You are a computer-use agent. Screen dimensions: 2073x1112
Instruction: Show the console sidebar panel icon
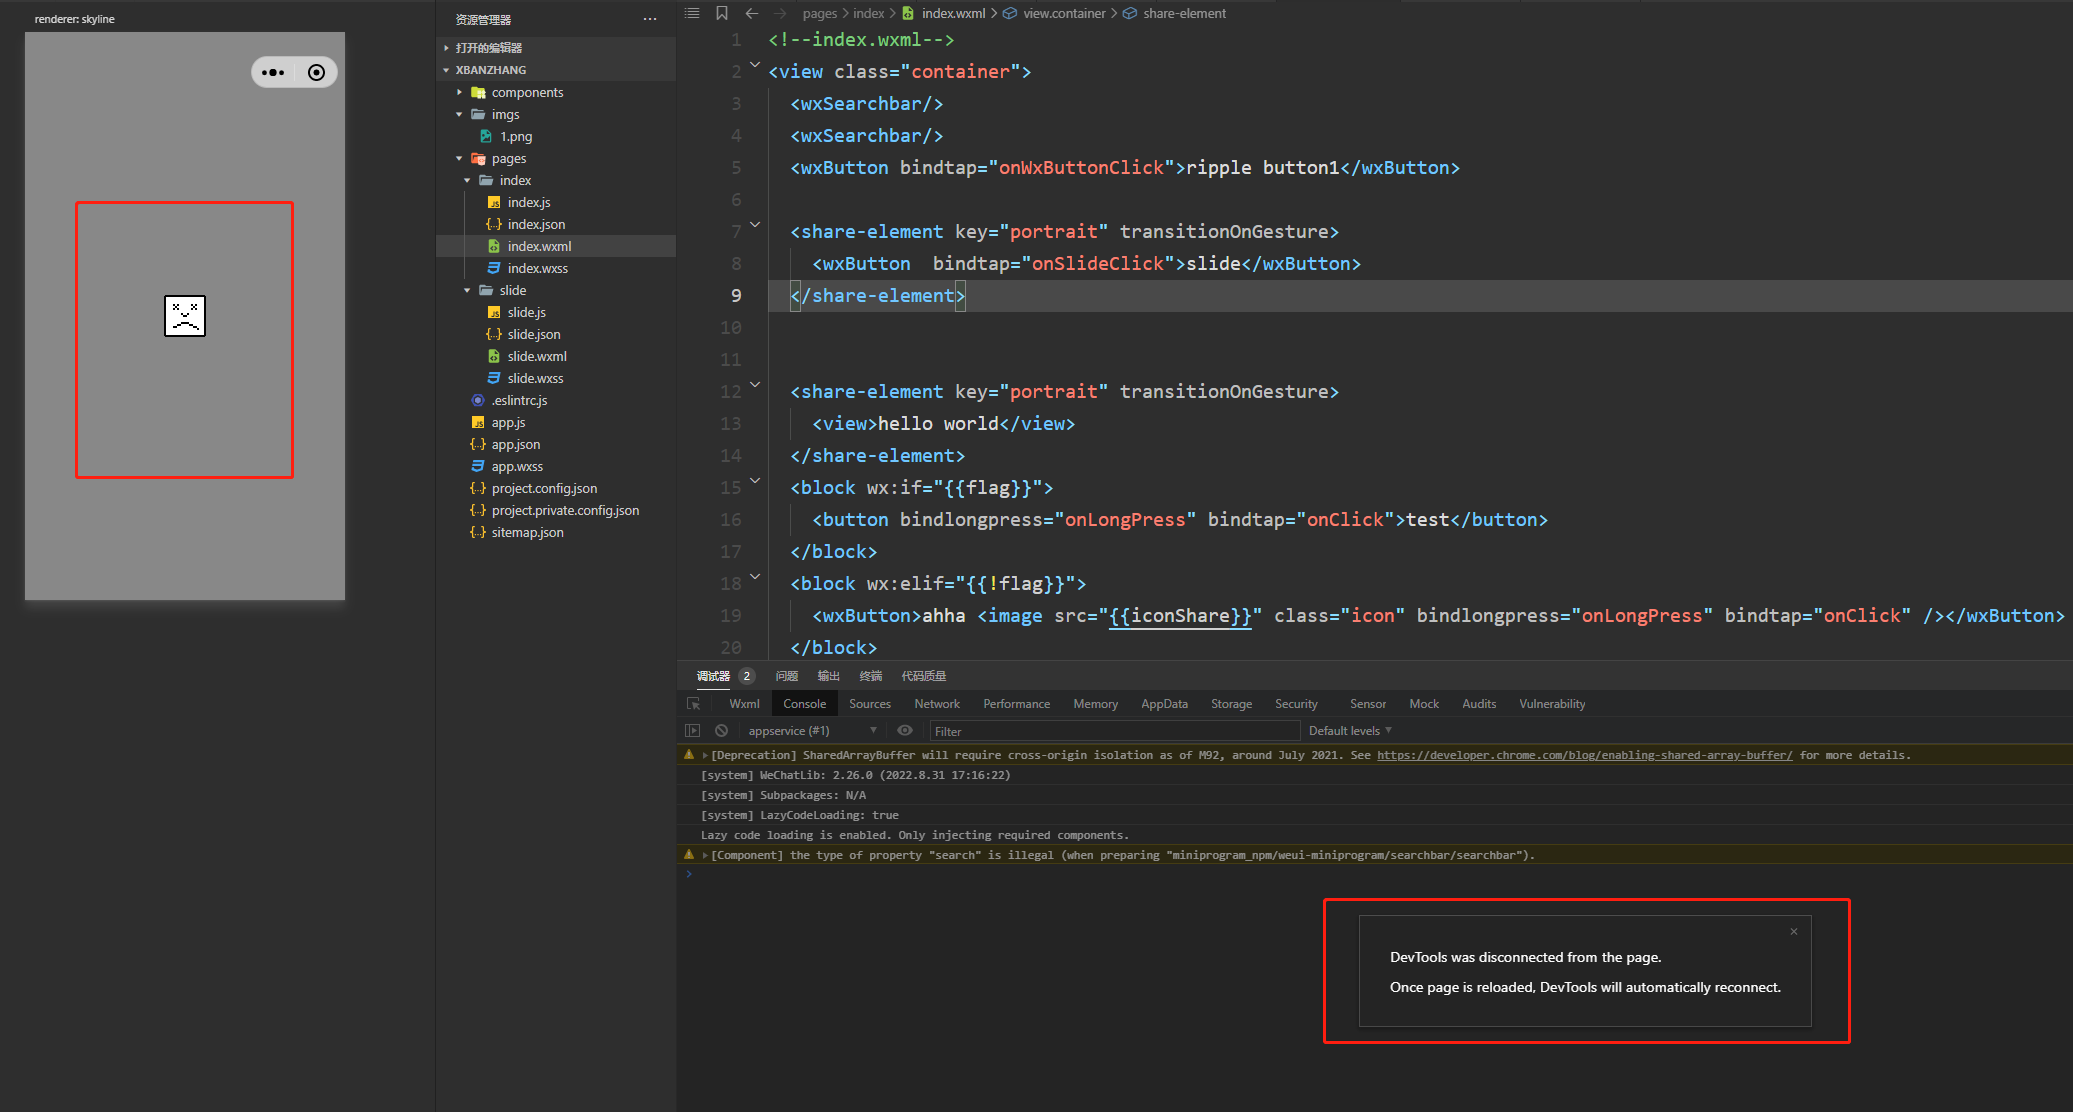pos(692,731)
